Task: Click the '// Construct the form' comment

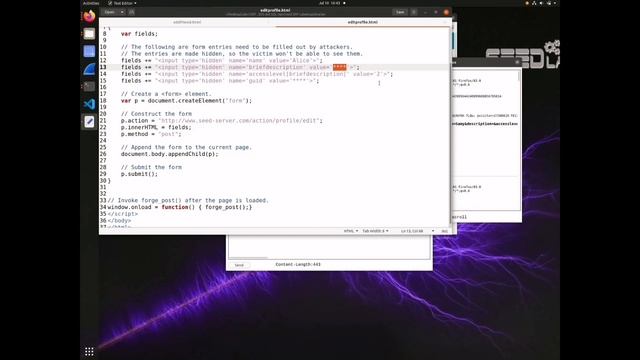Action: pos(156,114)
